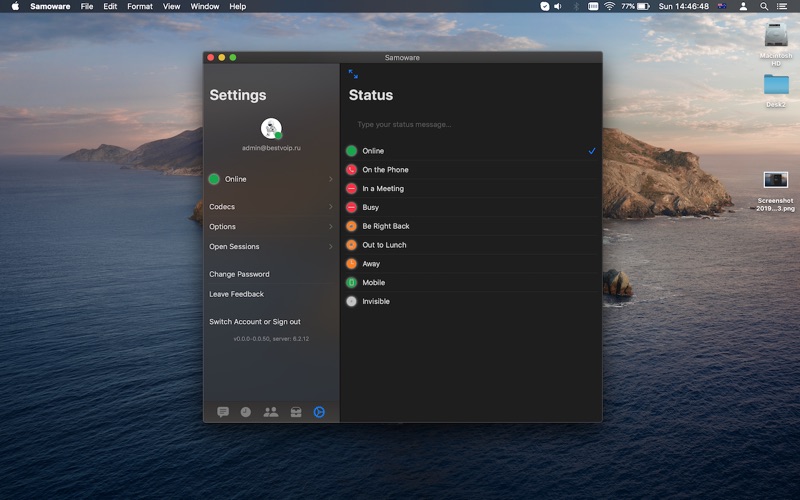Select the Screenshot png file on desktop
Screen dimensions: 800x500
776,180
